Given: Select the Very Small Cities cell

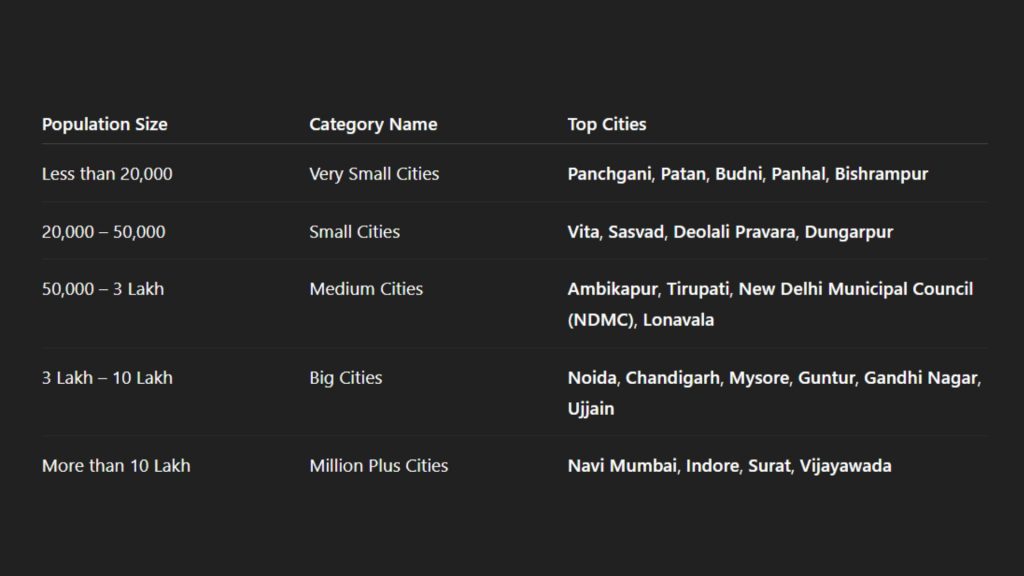Looking at the screenshot, I should pyautogui.click(x=374, y=174).
